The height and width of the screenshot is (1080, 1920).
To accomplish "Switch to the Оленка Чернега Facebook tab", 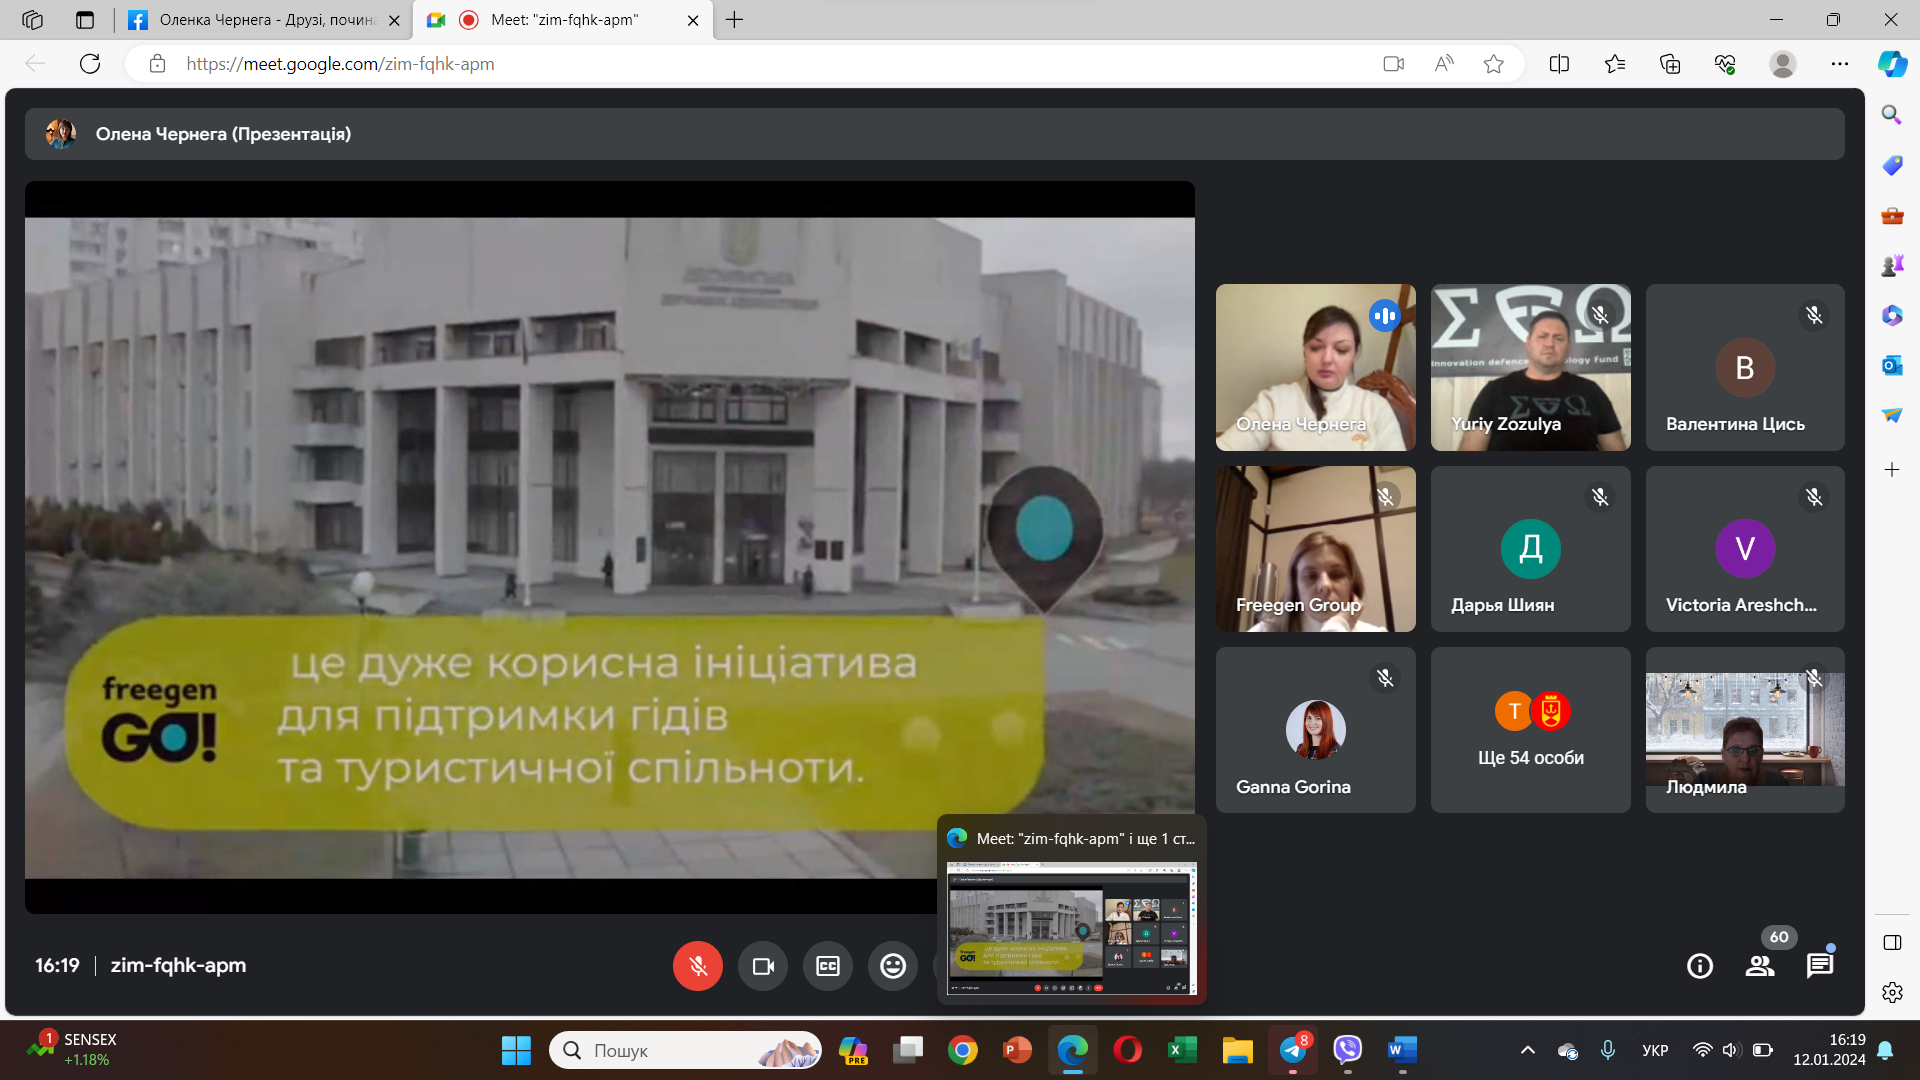I will (x=264, y=20).
